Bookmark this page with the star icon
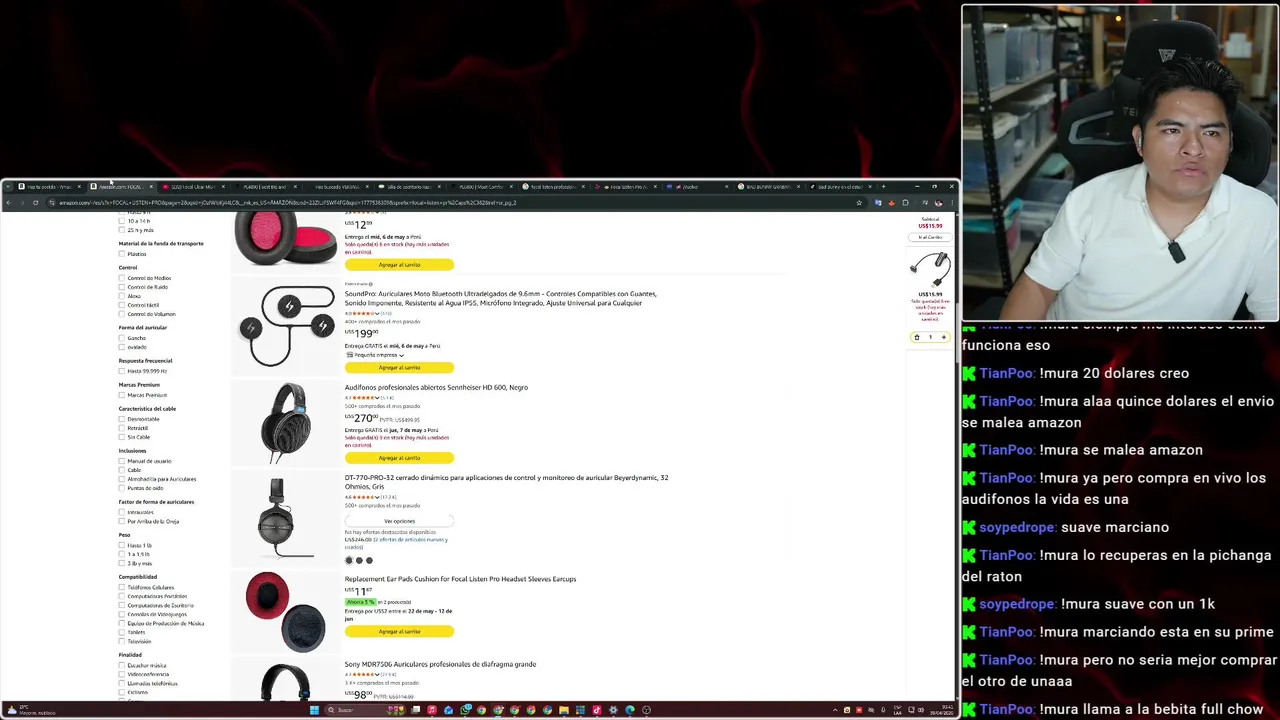This screenshot has width=1280, height=720. pos(858,203)
